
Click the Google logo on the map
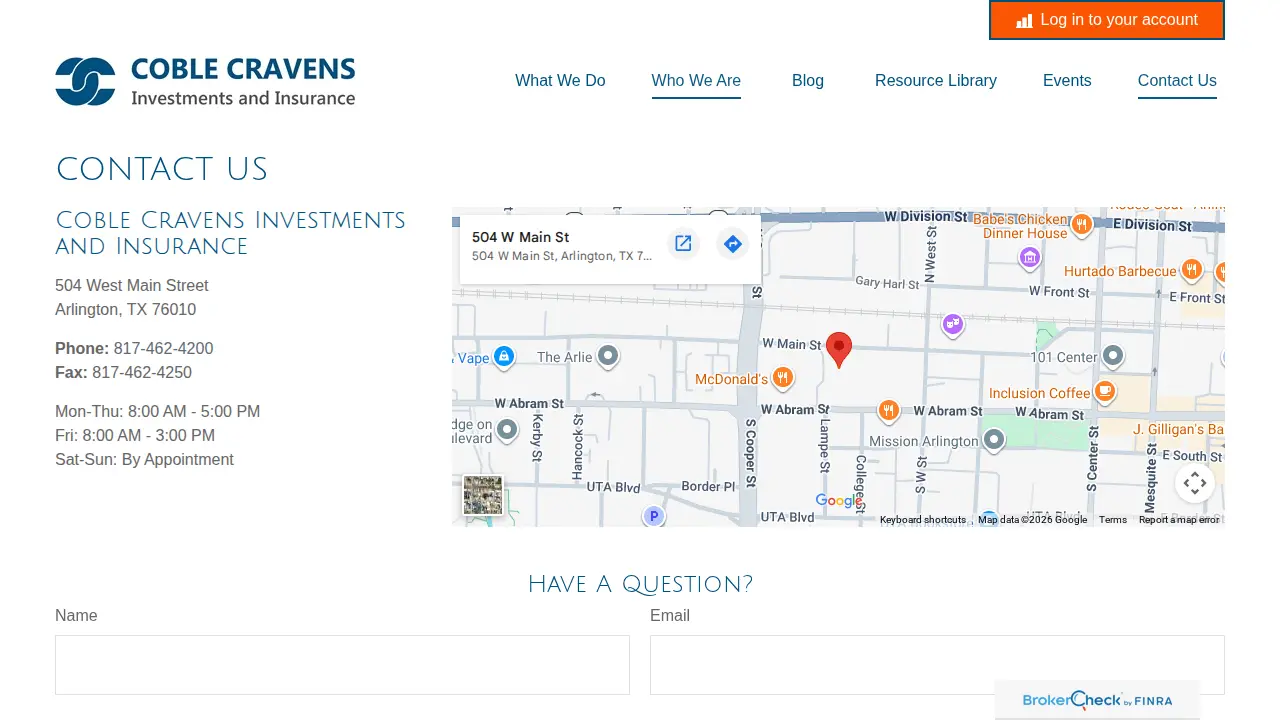tap(838, 501)
